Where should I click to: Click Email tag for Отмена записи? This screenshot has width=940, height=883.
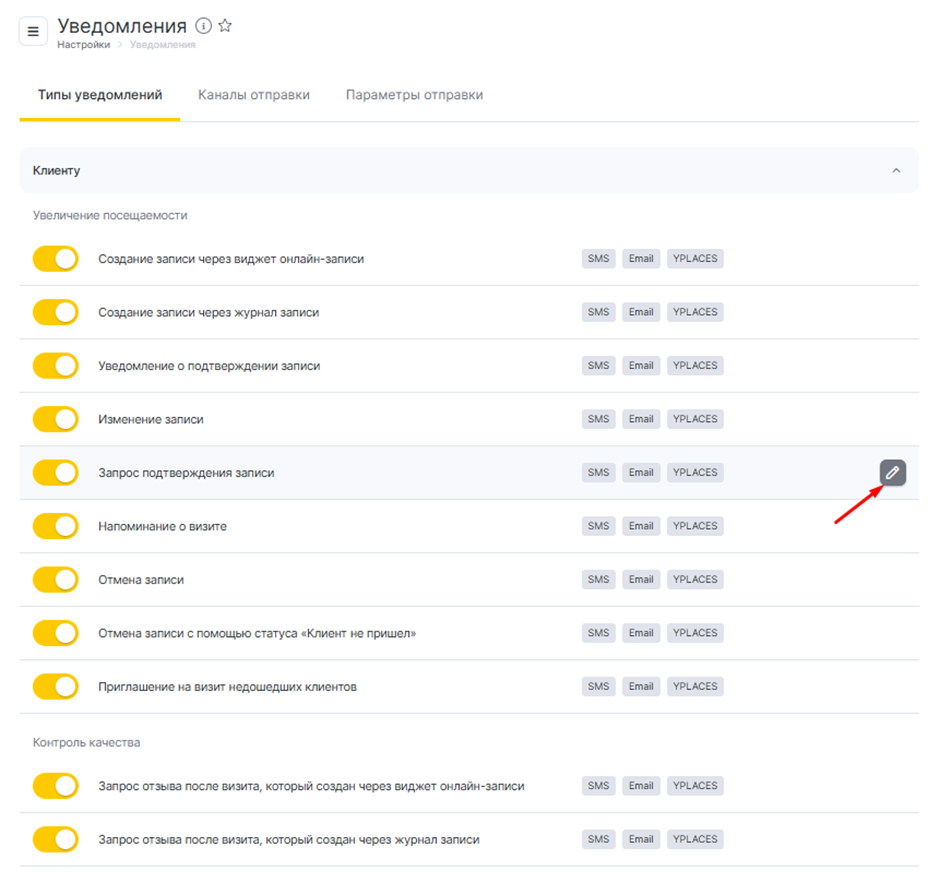pos(641,579)
